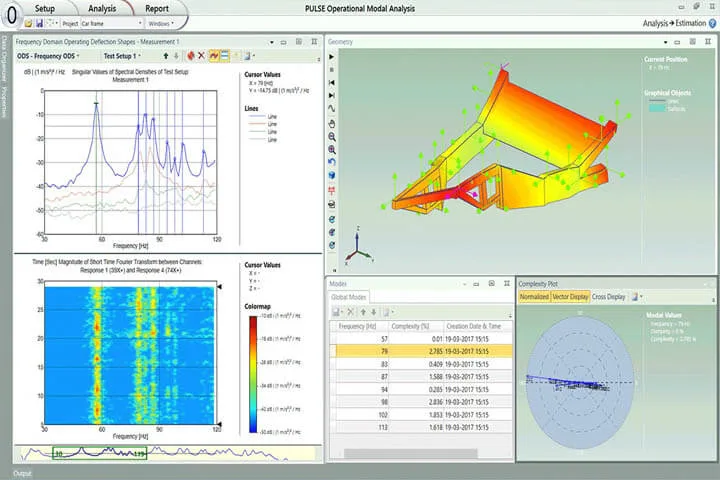The height and width of the screenshot is (480, 720).
Task: Open the Setup tab
Action: tap(45, 8)
